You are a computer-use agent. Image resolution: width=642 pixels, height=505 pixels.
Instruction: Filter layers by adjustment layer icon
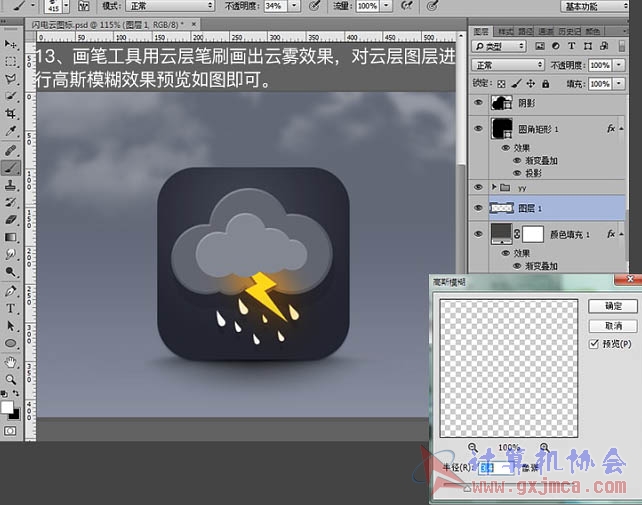(556, 46)
